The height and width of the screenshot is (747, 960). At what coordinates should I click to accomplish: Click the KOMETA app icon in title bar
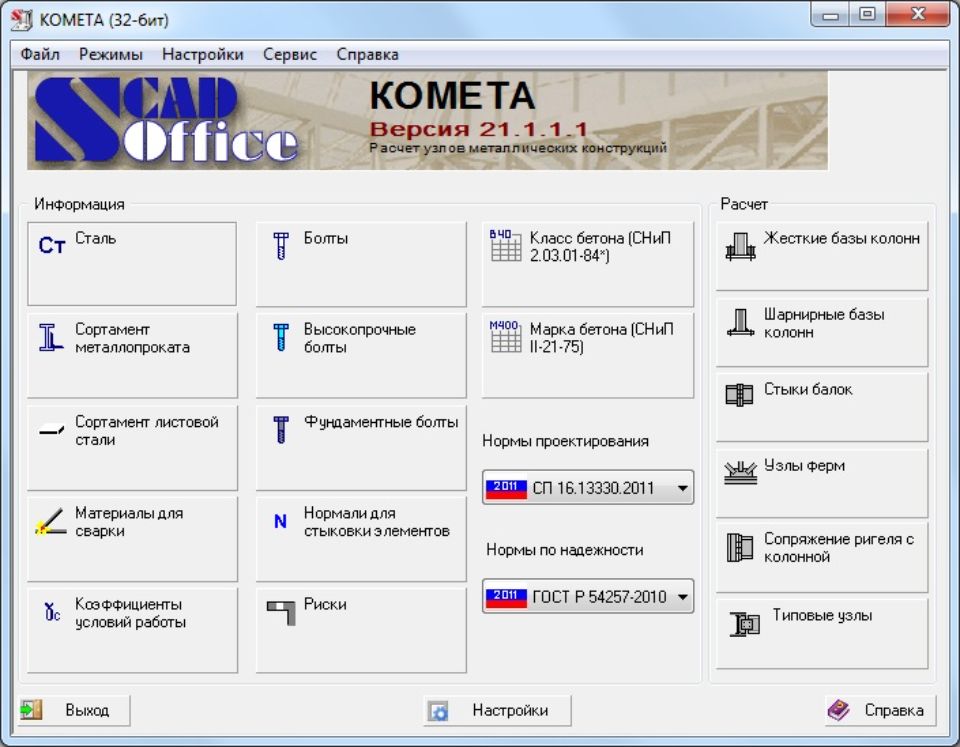coord(21,19)
